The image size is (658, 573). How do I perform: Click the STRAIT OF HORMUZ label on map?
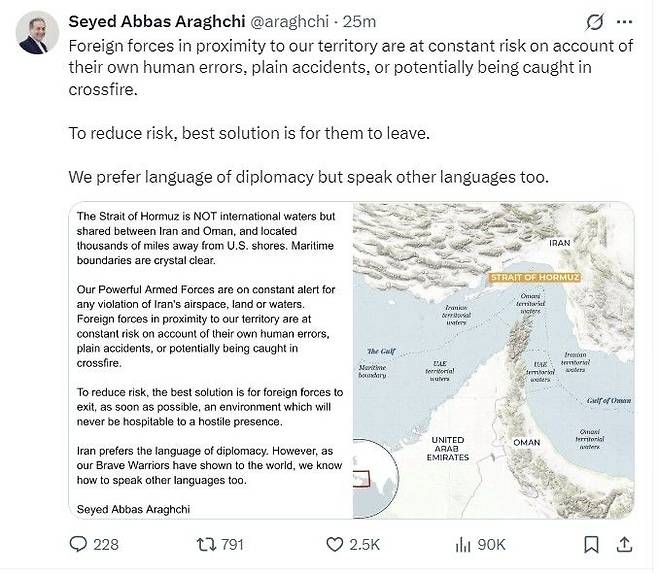[x=535, y=277]
